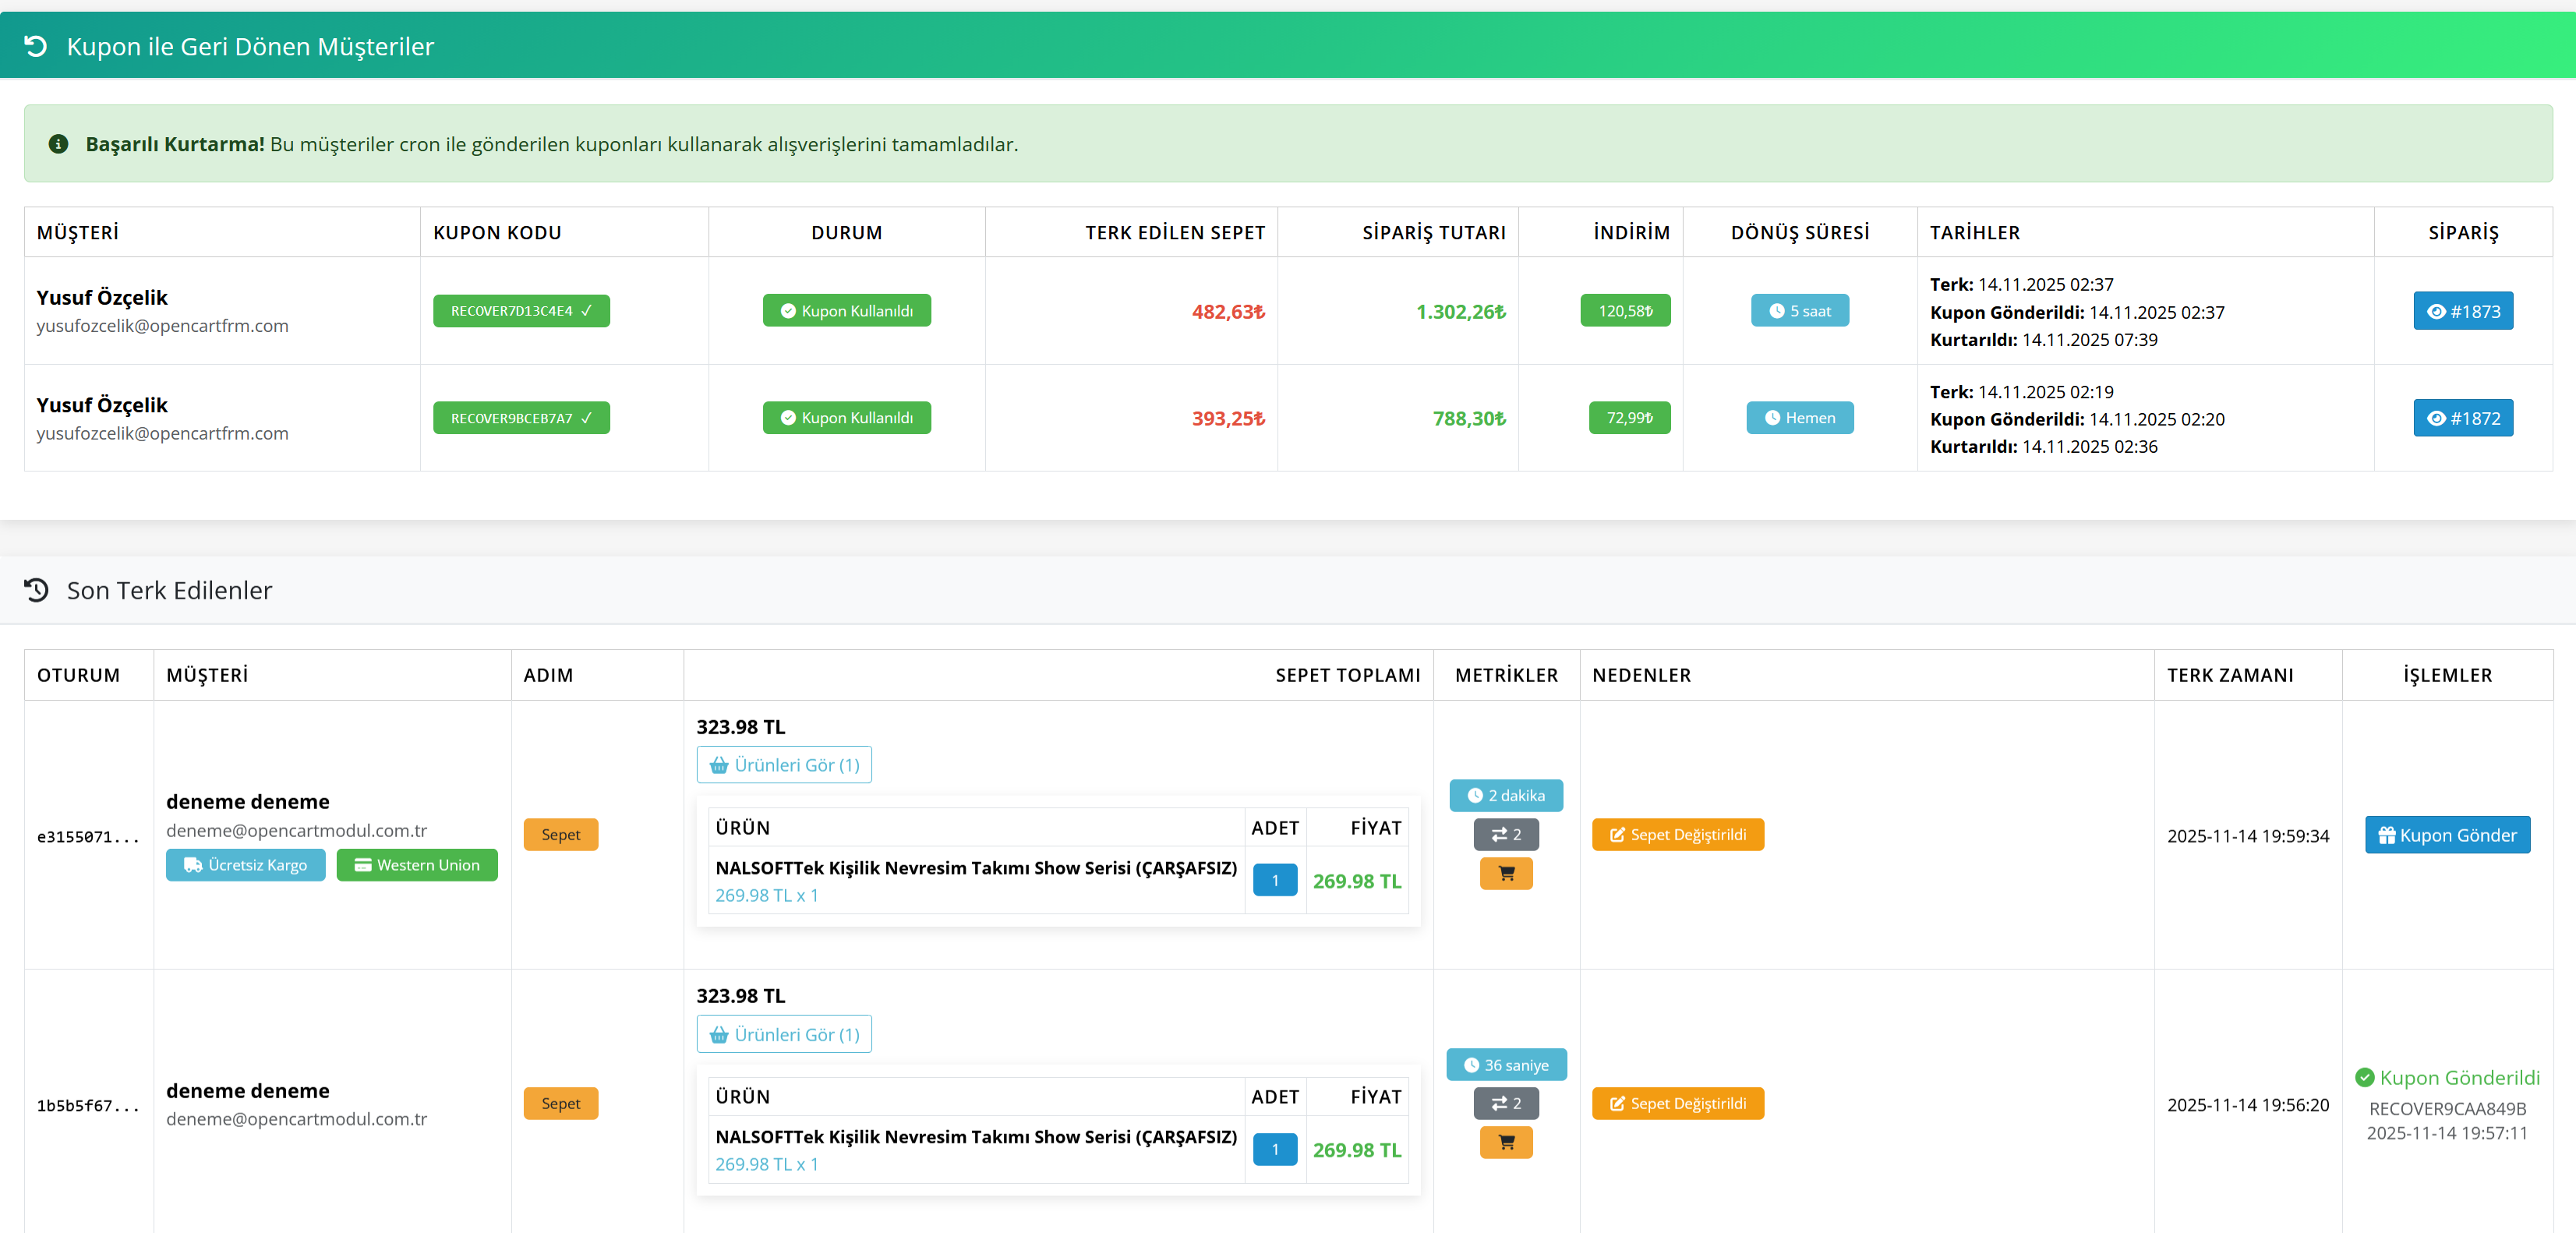Viewport: 2576px width, 1233px height.
Task: Click the history icon next to Son Terk Edilenler
Action: tap(36, 590)
